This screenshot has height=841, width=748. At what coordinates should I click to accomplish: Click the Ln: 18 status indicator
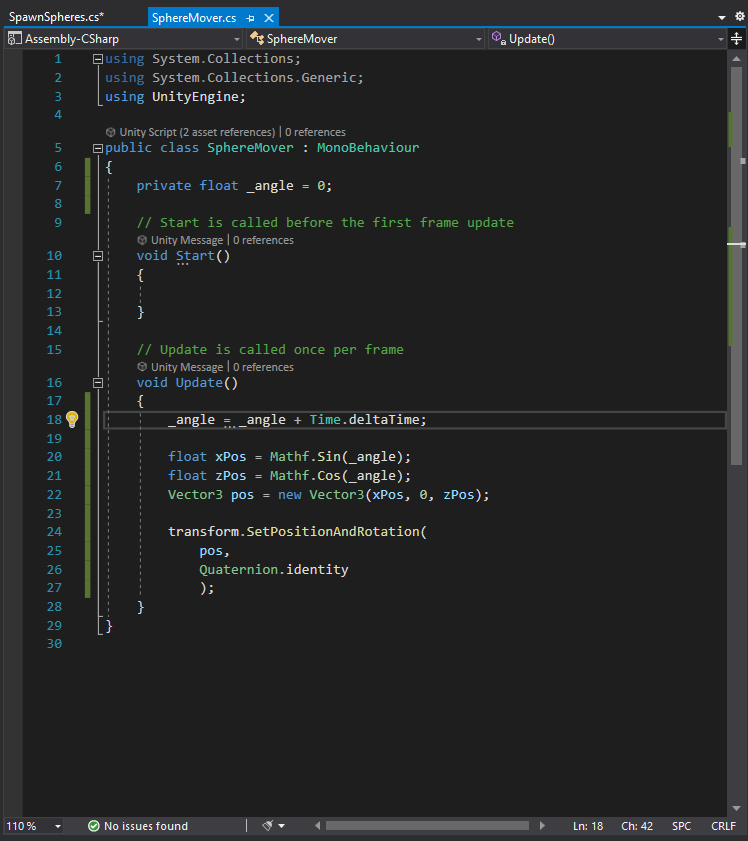click(588, 826)
